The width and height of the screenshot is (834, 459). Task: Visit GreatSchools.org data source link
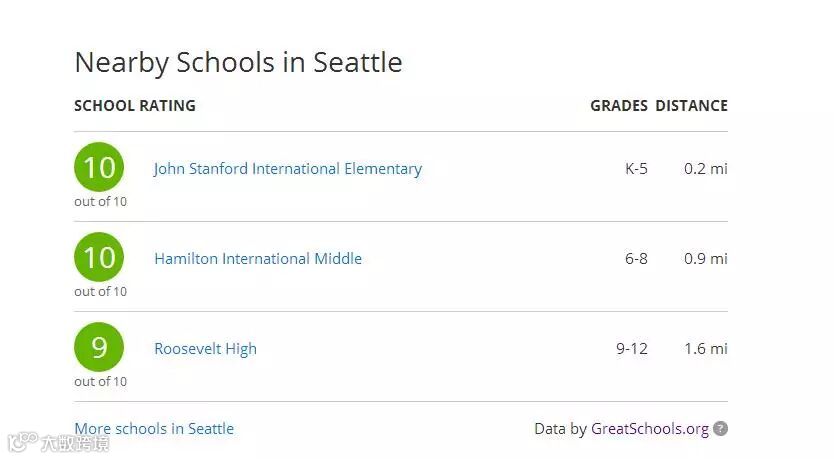[650, 429]
